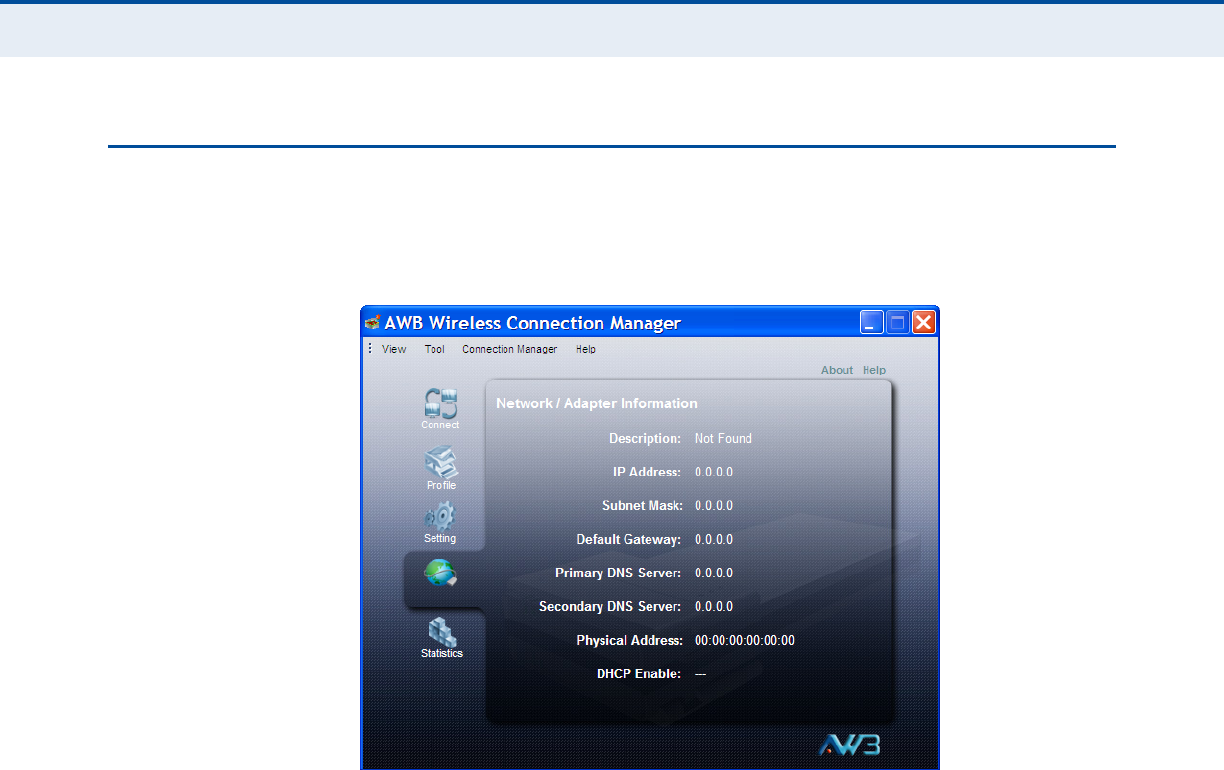
Task: Select the IP Address value 0.0.0.0
Action: click(714, 472)
